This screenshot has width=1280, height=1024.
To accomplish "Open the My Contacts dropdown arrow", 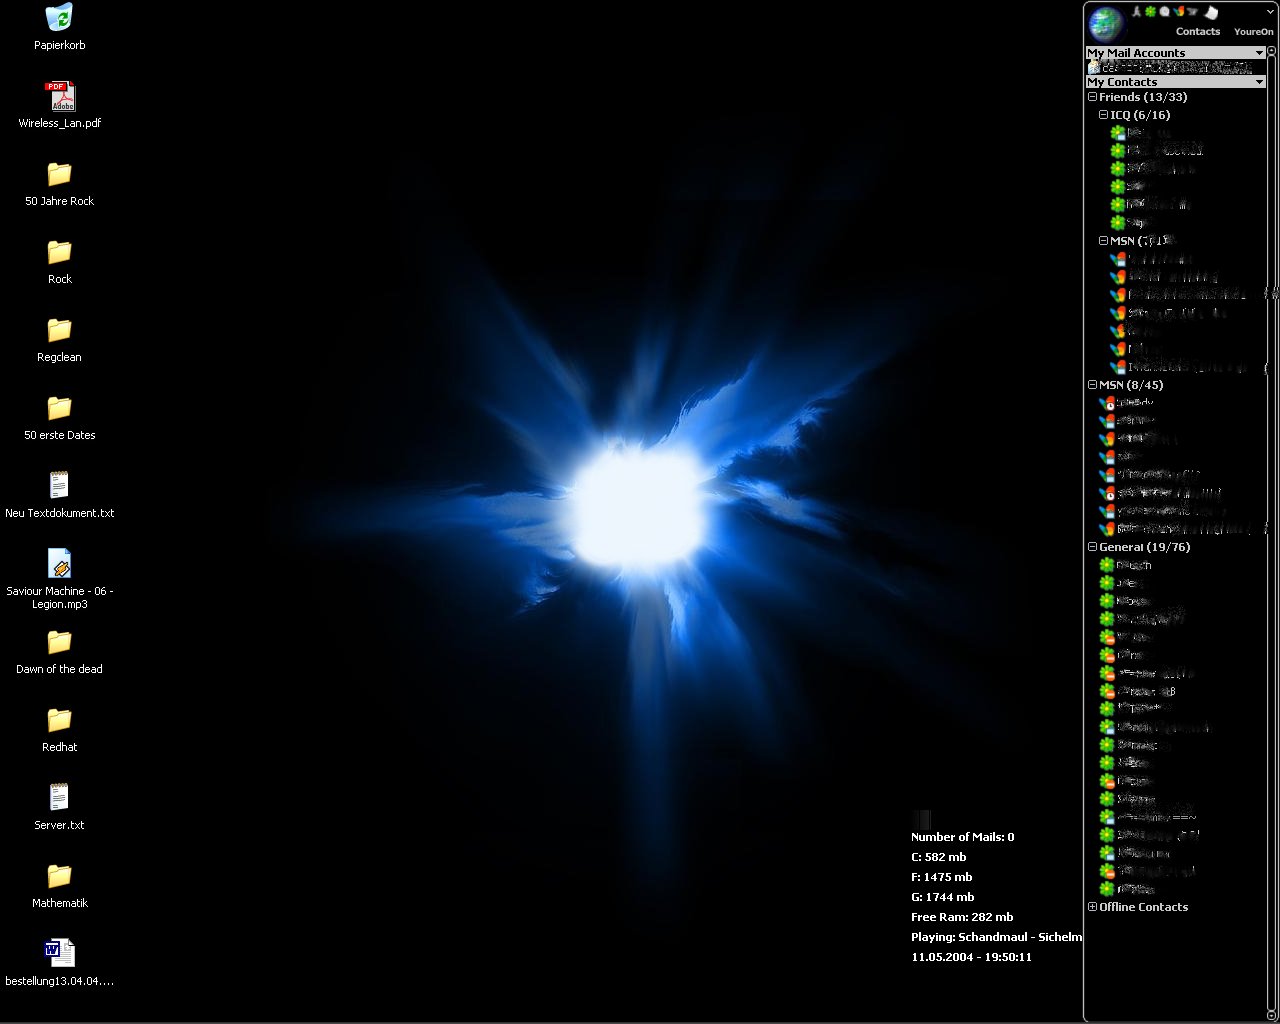I will click(x=1258, y=82).
